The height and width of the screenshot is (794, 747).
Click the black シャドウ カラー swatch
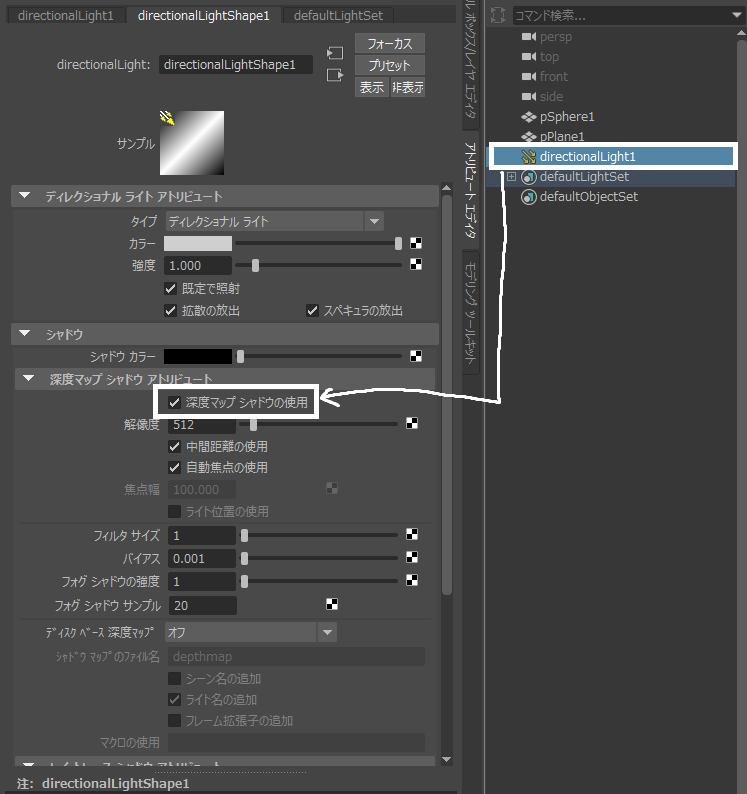[198, 356]
